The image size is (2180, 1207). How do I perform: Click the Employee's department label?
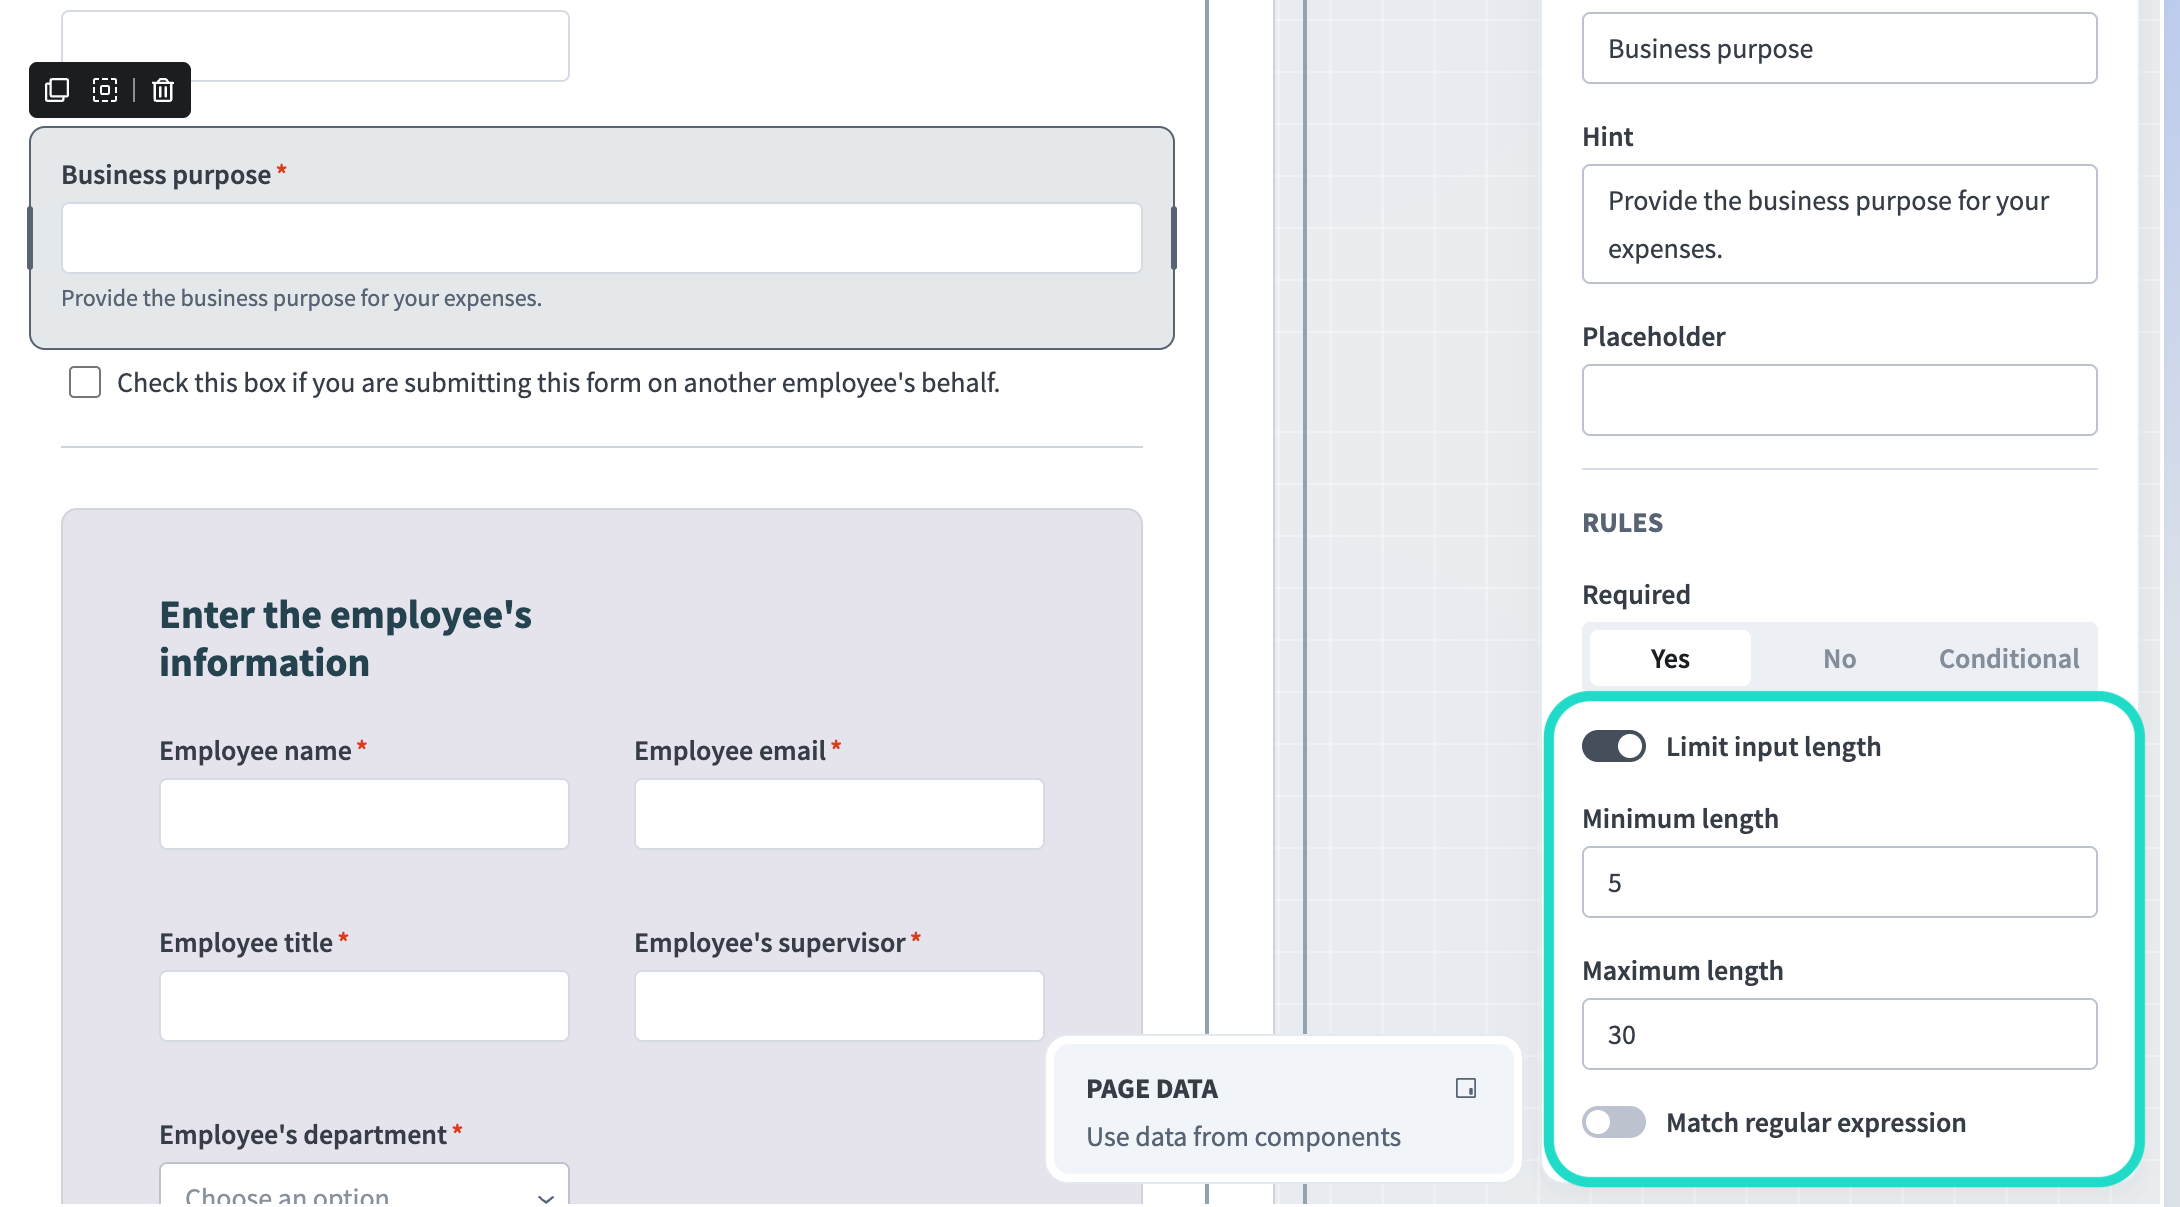point(303,1134)
